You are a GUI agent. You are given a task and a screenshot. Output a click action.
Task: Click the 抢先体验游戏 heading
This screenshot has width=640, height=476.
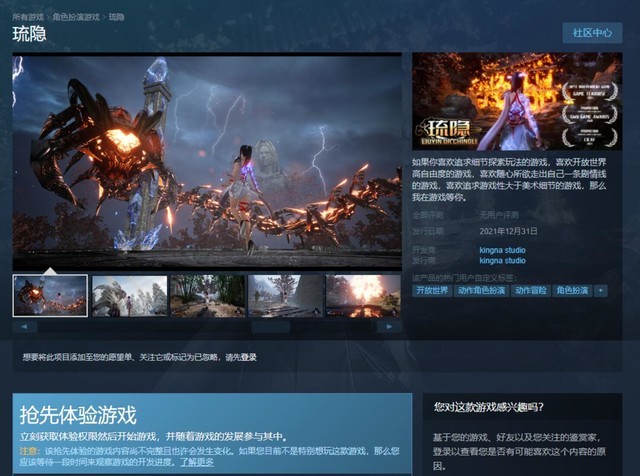pyautogui.click(x=78, y=415)
